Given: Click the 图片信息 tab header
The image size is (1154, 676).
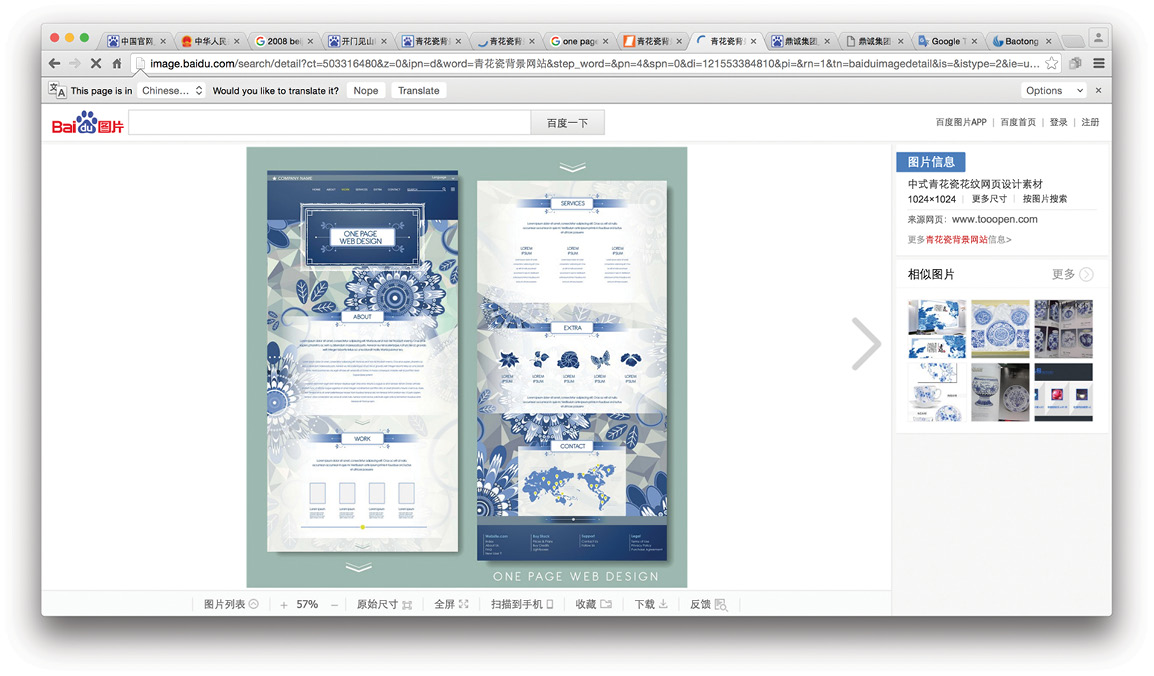Looking at the screenshot, I should (x=931, y=162).
